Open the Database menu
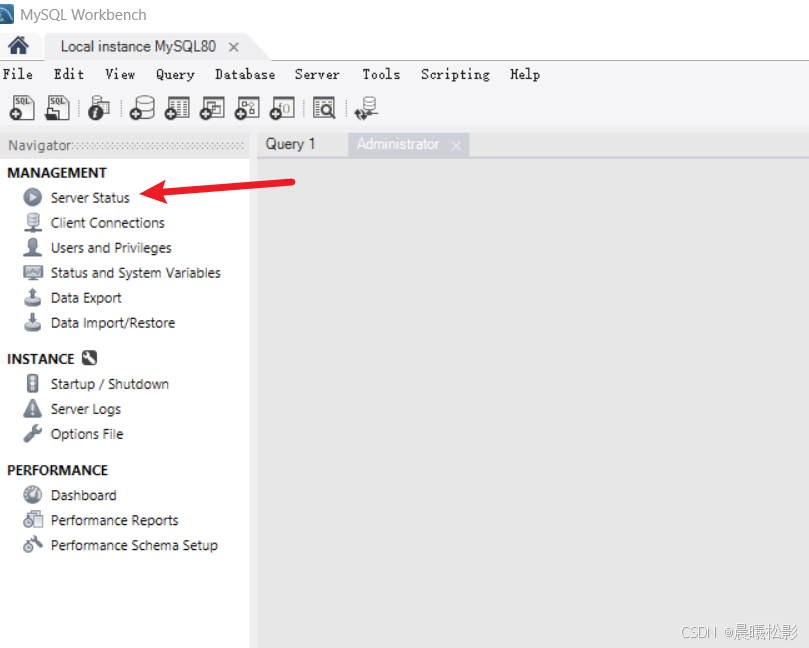 [245, 74]
